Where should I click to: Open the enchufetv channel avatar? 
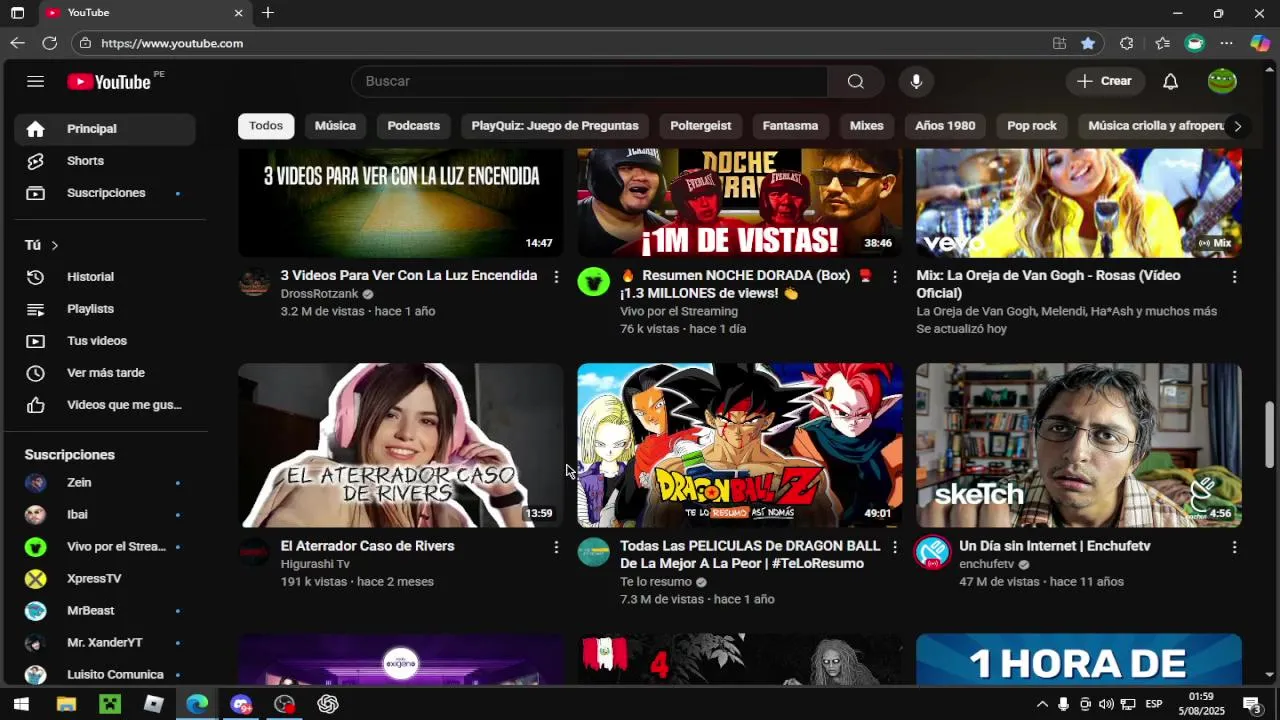click(x=933, y=552)
